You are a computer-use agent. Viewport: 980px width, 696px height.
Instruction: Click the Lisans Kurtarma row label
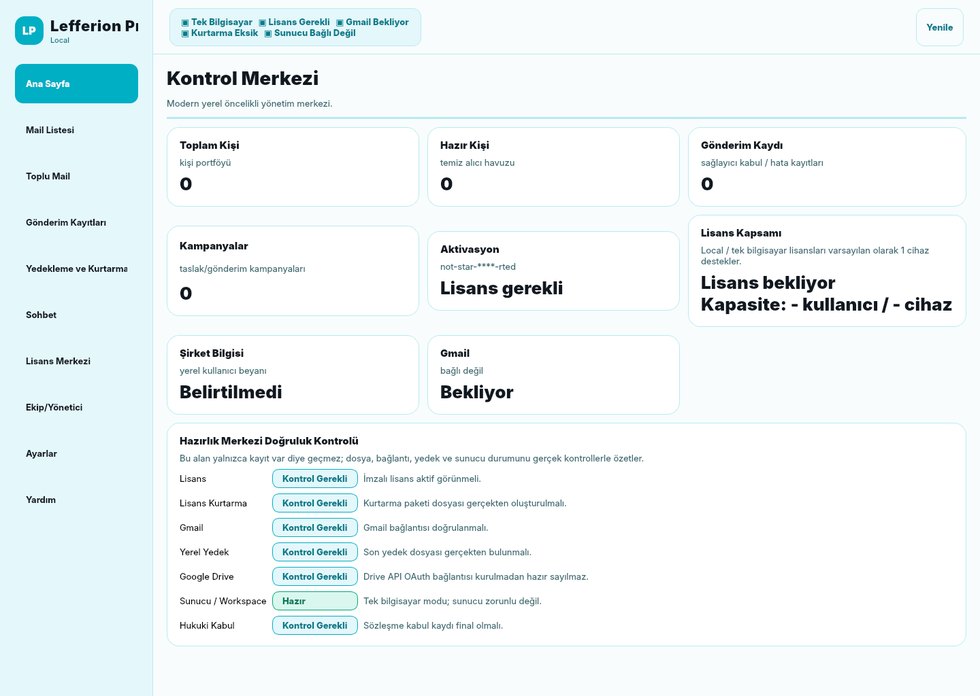213,503
